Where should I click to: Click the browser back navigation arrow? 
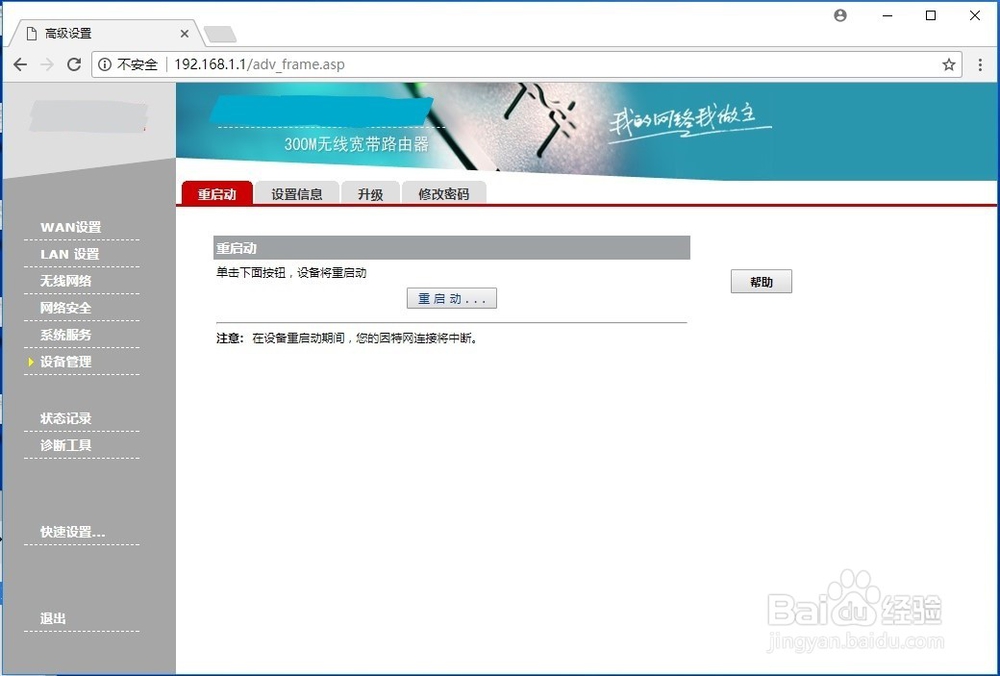click(x=20, y=64)
